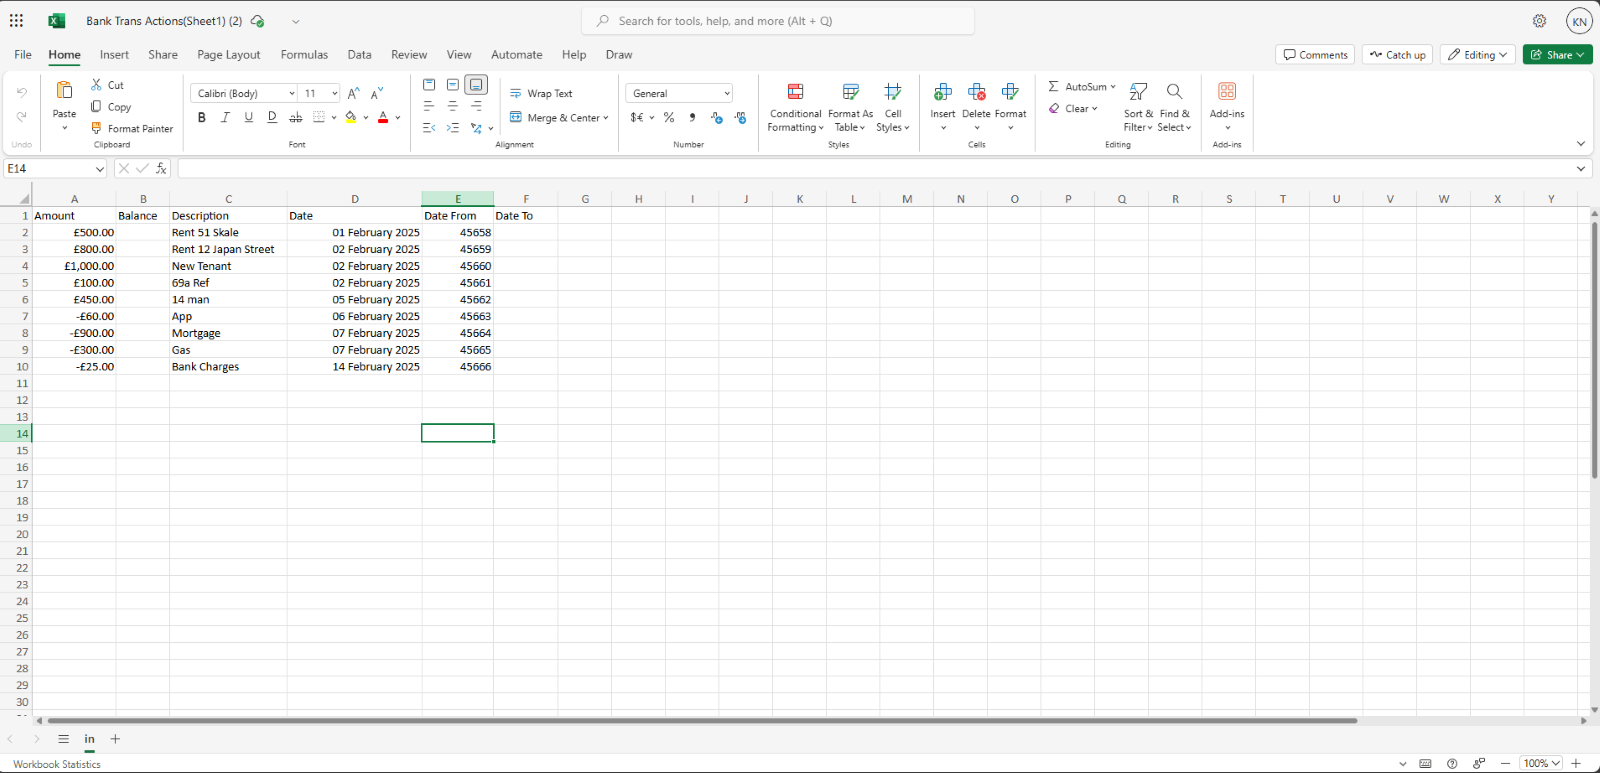This screenshot has height=773, width=1600.
Task: Decrease the decimal places
Action: [x=740, y=118]
